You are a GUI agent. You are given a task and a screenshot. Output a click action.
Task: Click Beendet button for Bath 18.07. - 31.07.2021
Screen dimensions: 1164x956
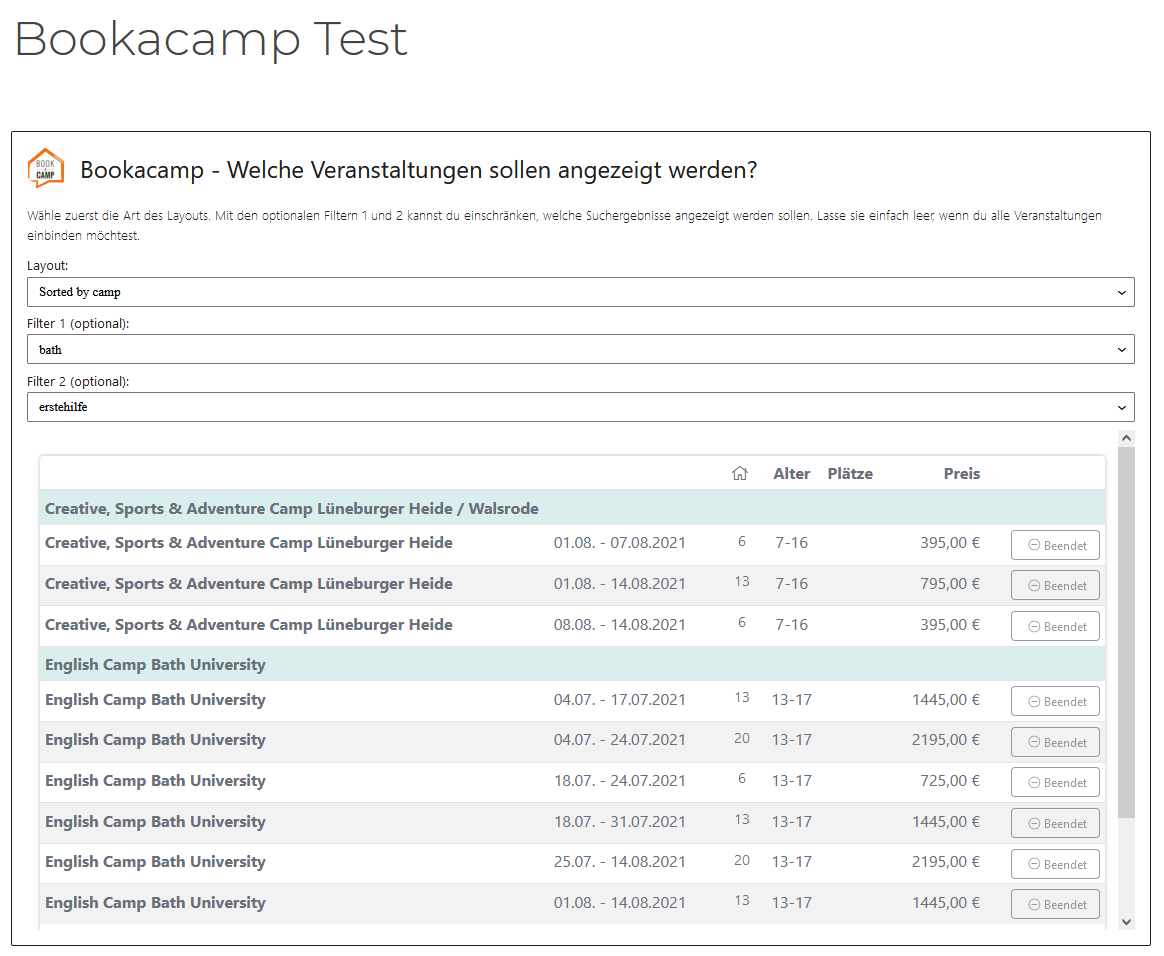(x=1055, y=823)
